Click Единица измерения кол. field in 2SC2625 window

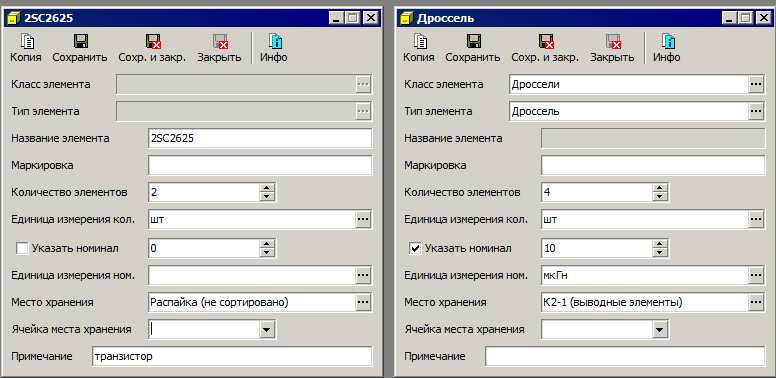(x=252, y=219)
